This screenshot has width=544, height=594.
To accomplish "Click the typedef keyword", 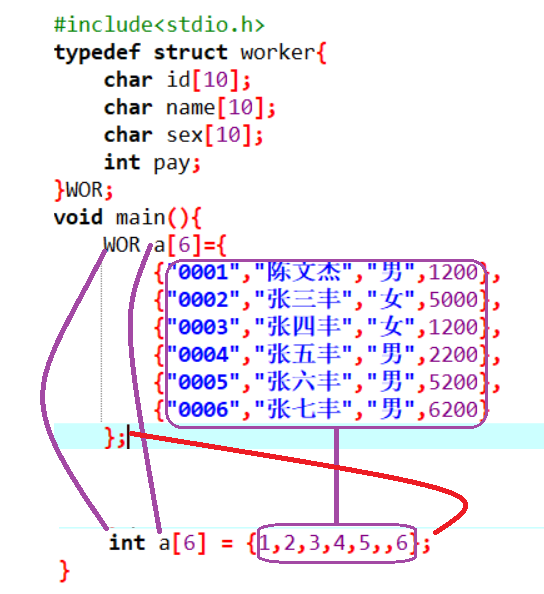I will (97, 53).
